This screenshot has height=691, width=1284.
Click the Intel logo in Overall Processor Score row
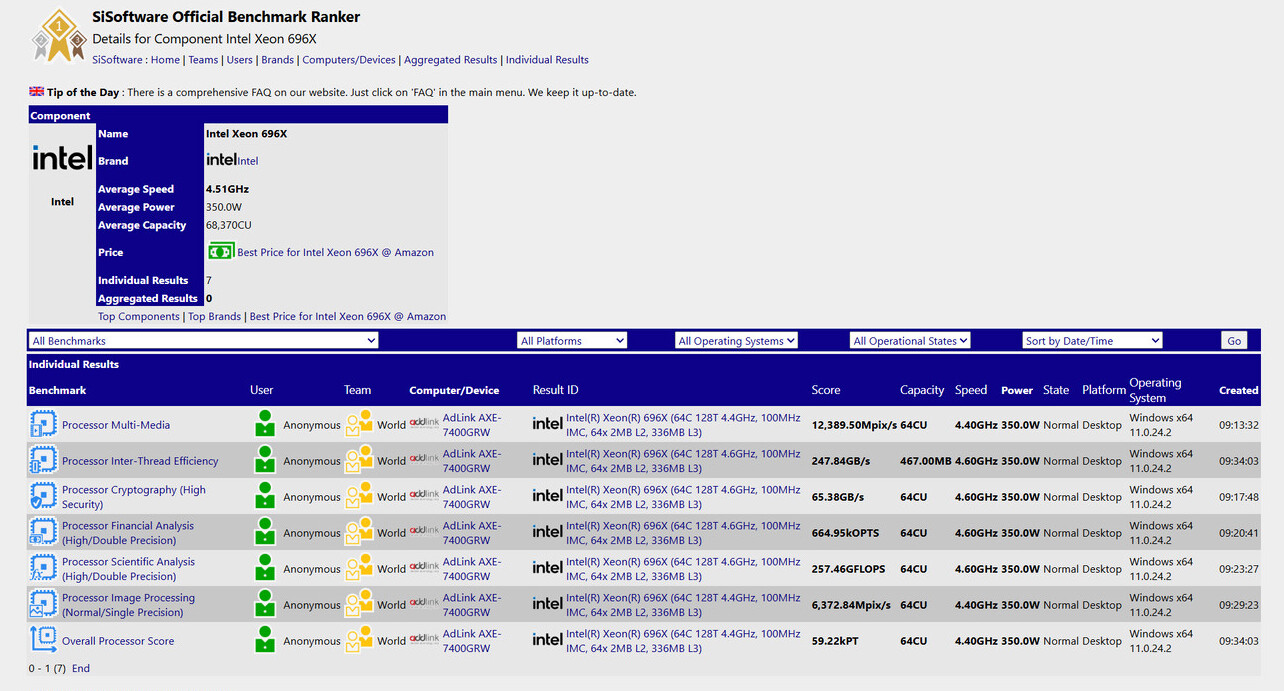tap(547, 640)
